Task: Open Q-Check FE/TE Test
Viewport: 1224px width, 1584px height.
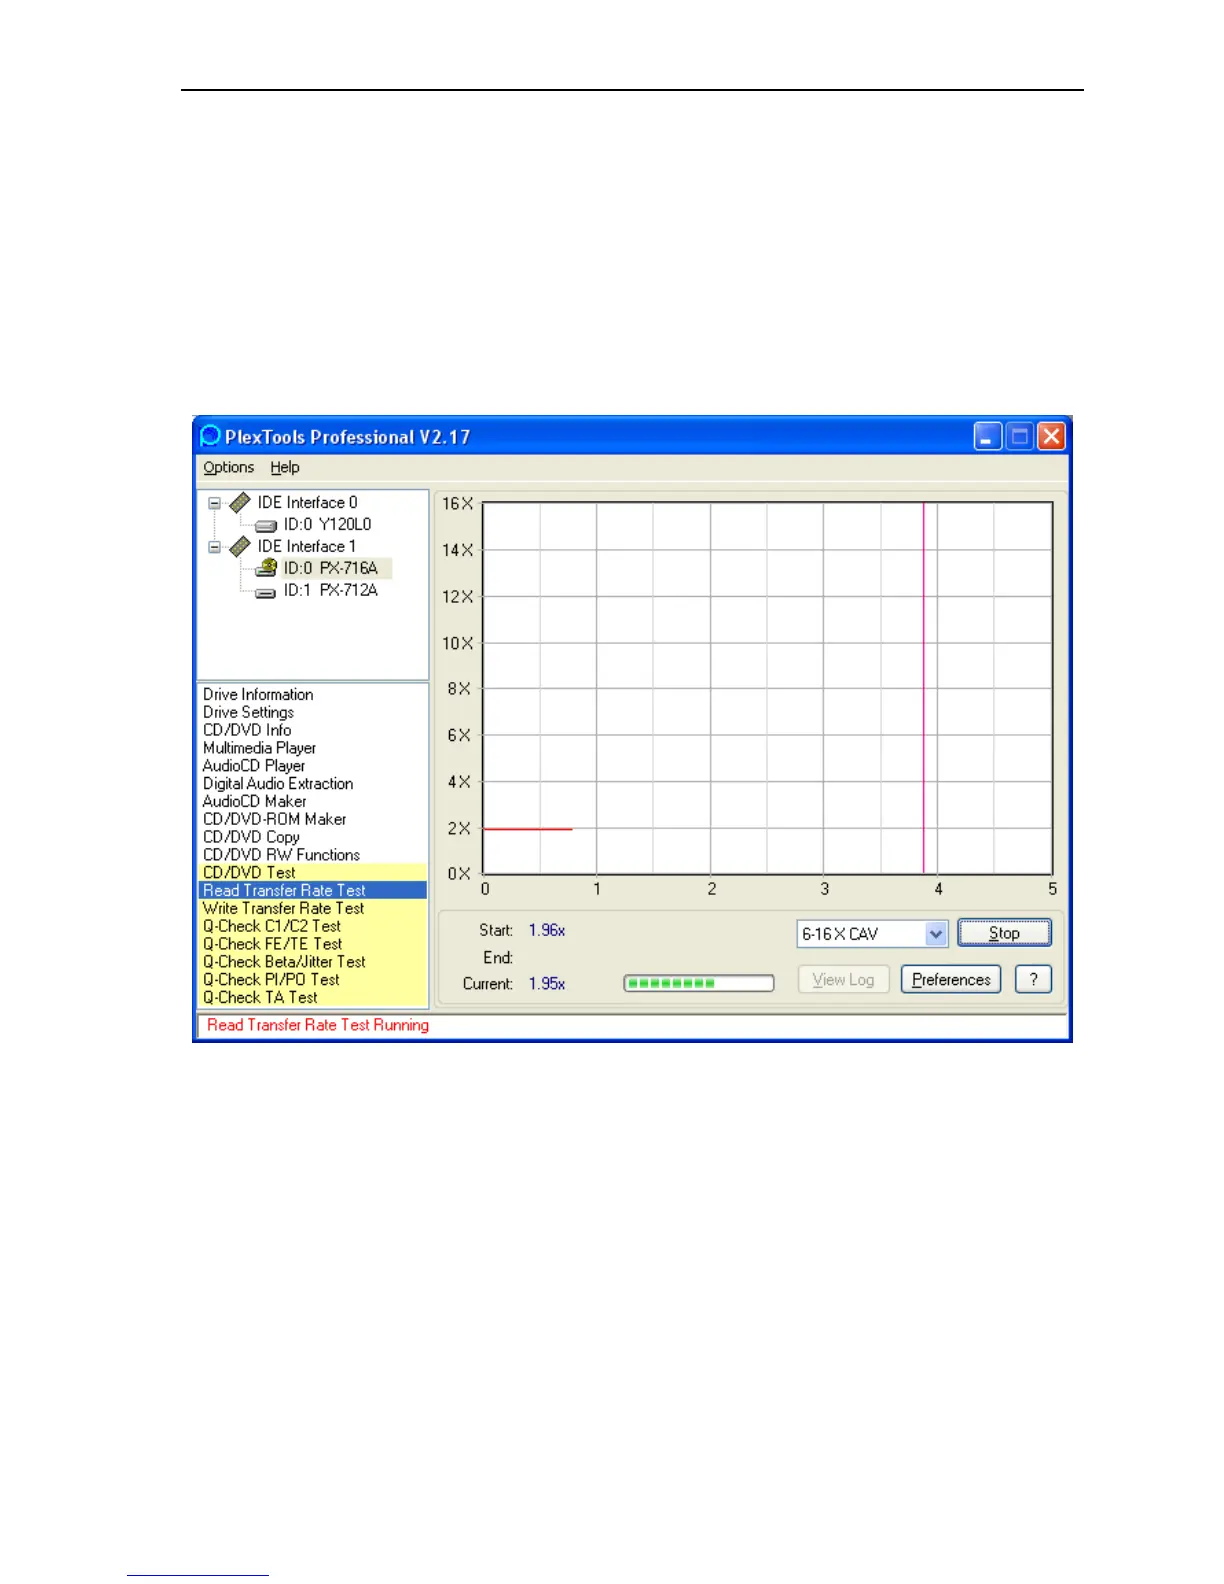Action: point(313,944)
